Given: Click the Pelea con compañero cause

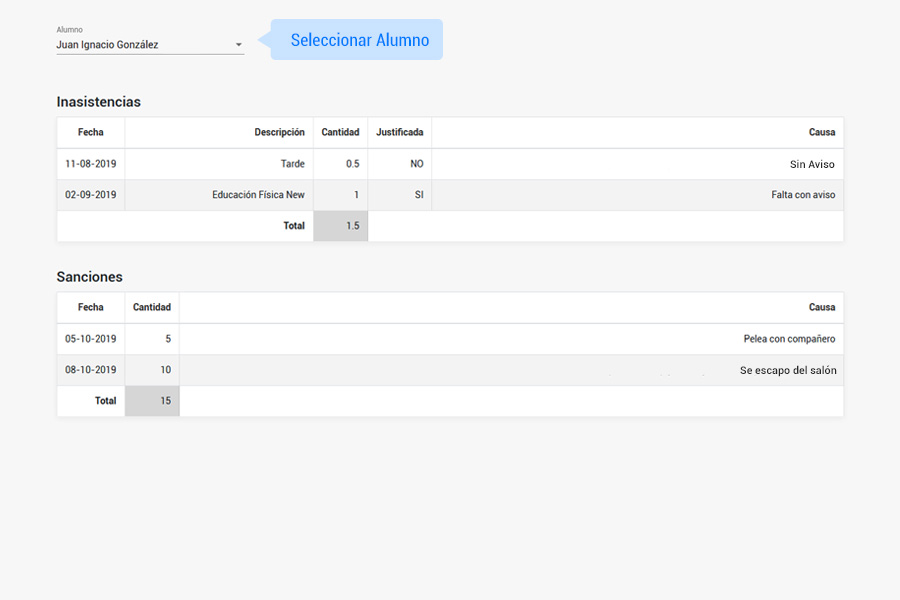Looking at the screenshot, I should point(789,339).
